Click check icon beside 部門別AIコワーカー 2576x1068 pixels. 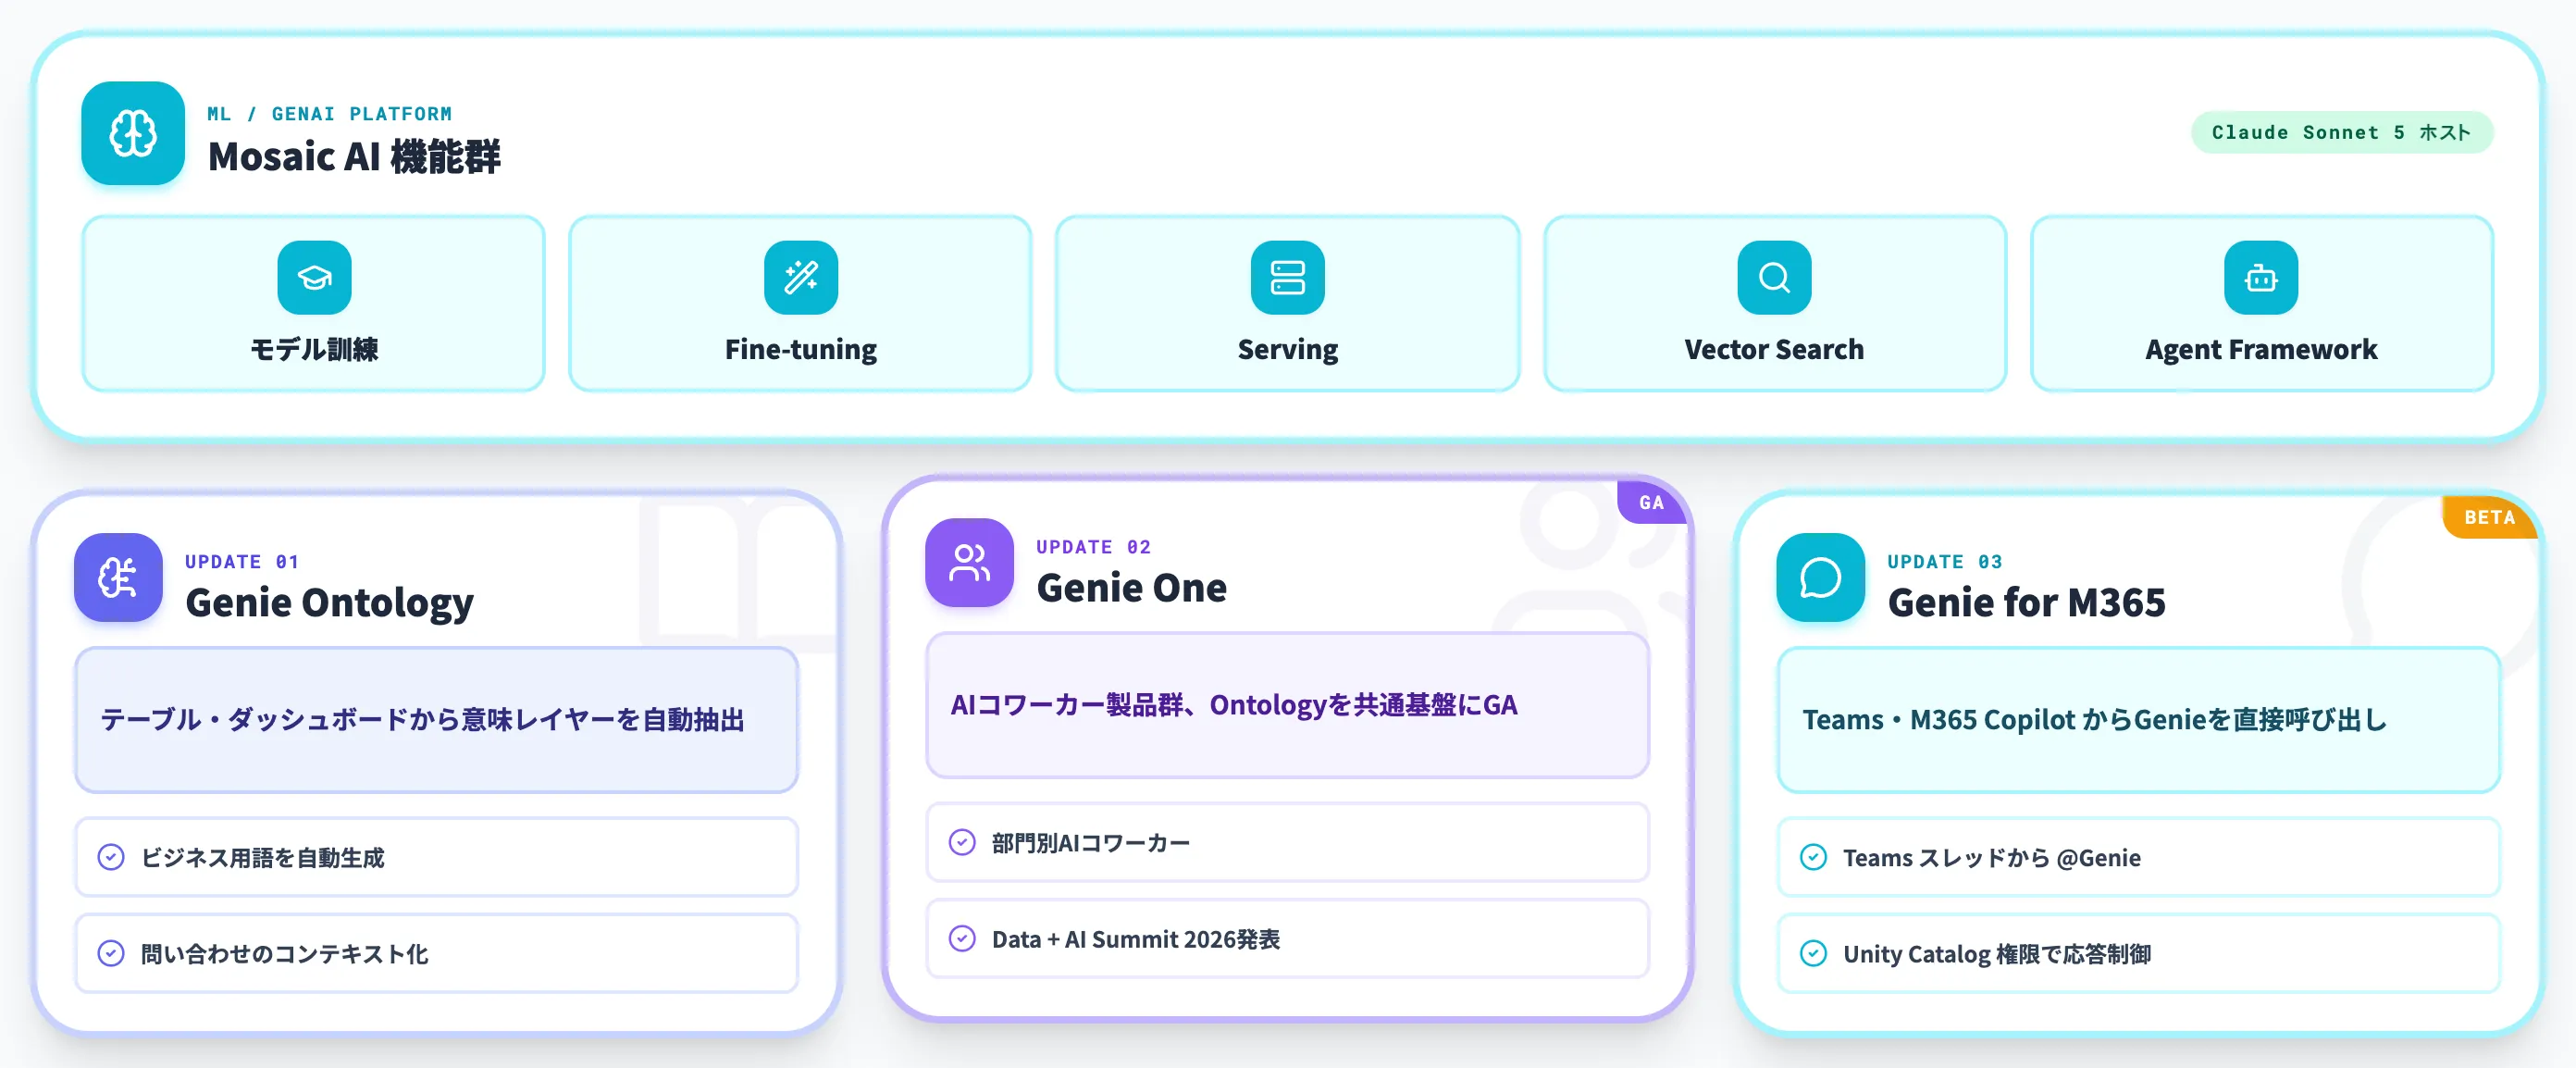click(x=962, y=842)
